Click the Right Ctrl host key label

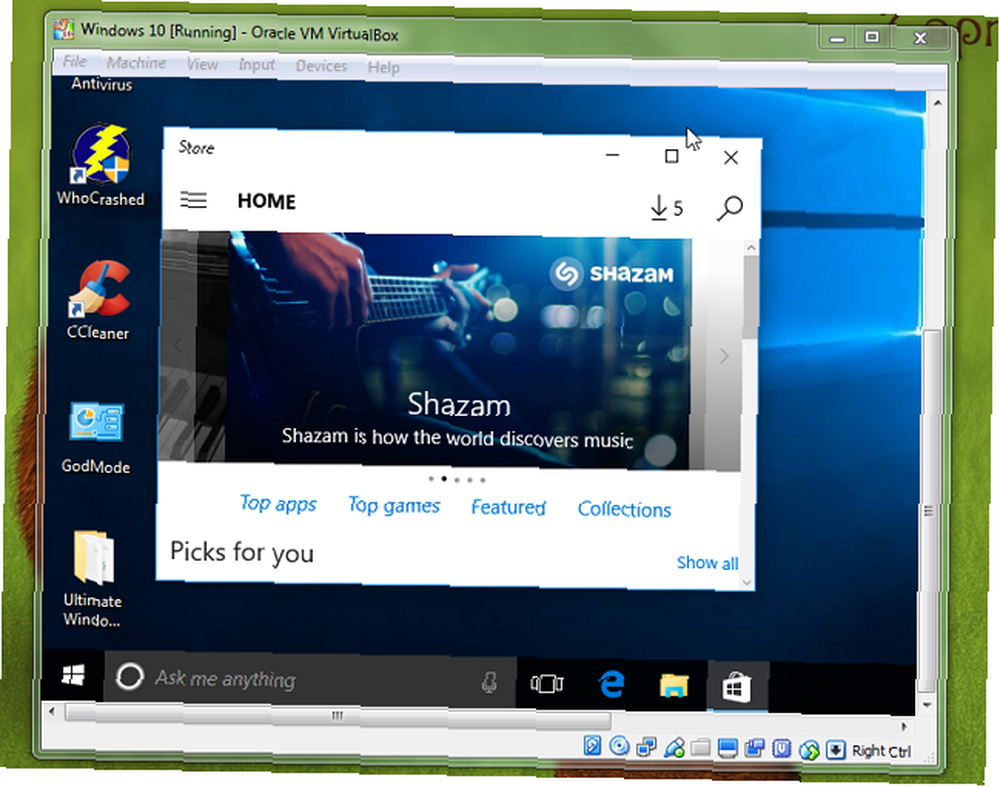(881, 751)
